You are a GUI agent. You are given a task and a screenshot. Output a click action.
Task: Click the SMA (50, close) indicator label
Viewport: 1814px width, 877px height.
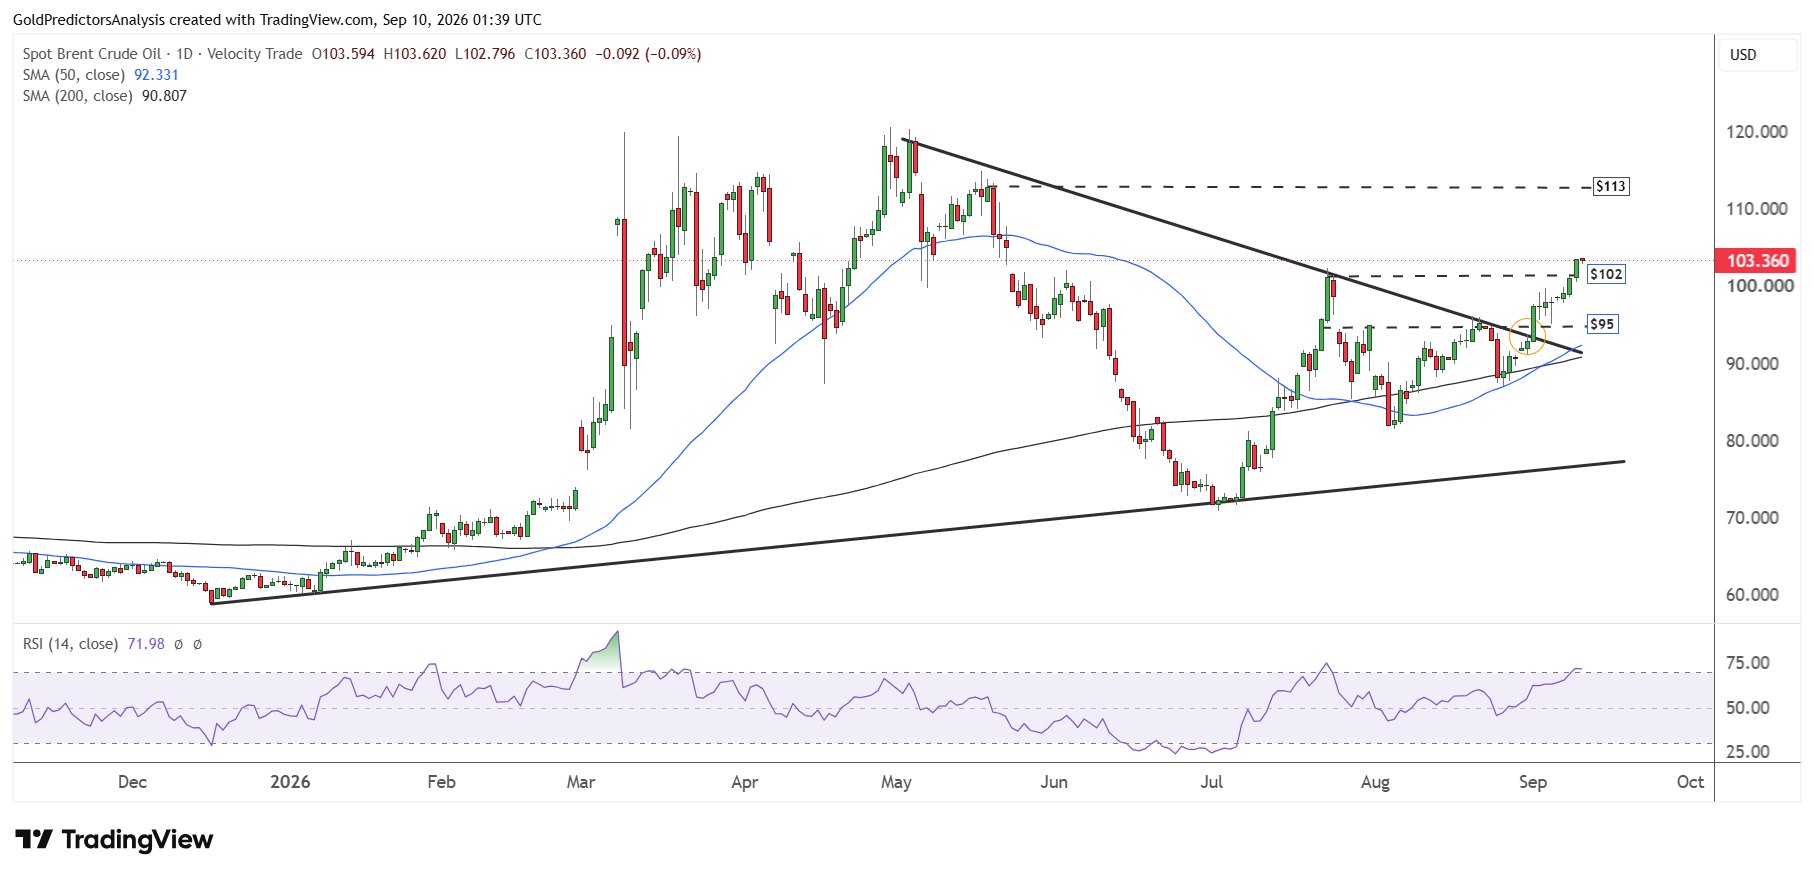coord(74,75)
